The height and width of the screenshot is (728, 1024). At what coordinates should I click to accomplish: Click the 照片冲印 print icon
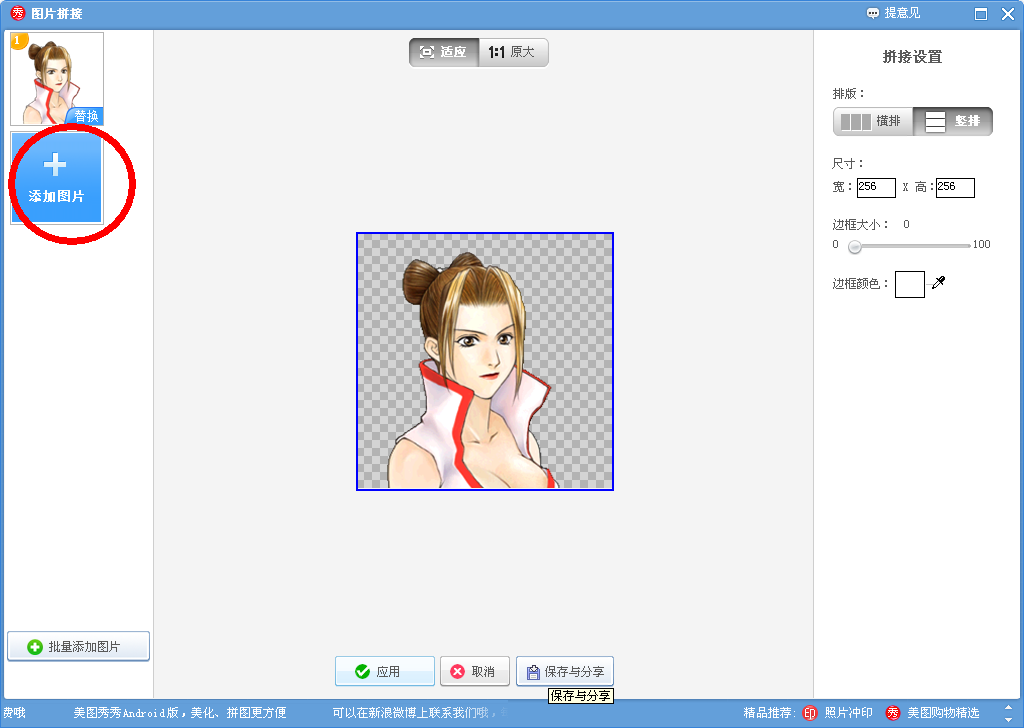click(x=810, y=713)
